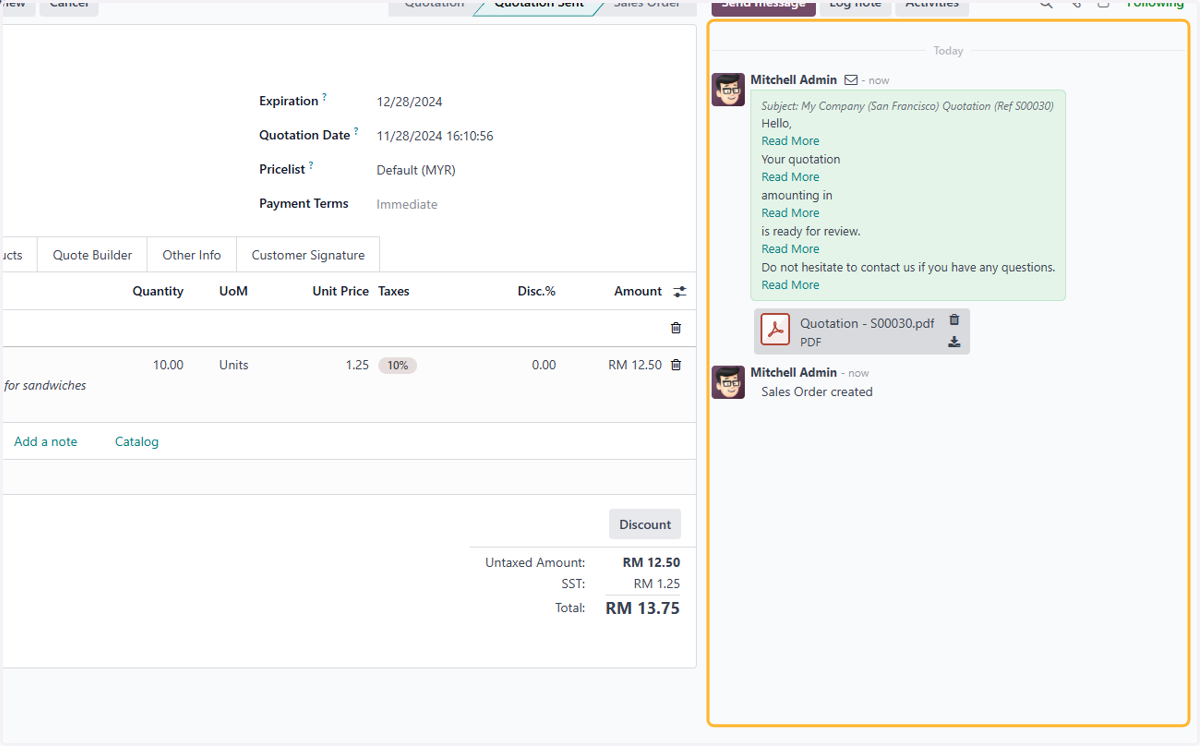This screenshot has height=746, width=1200.
Task: Click the Taxes column header
Action: tap(394, 291)
